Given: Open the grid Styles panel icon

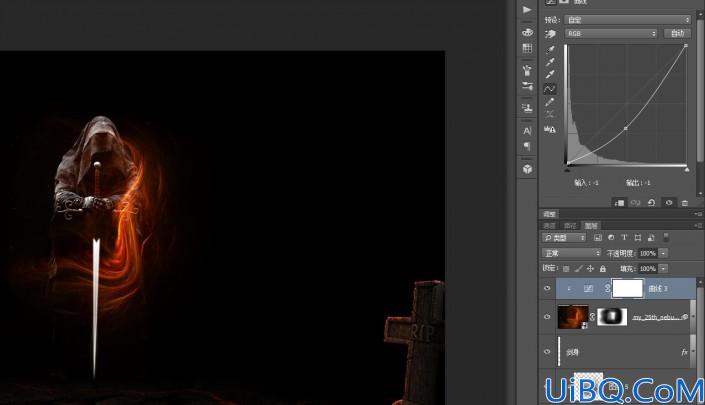Looking at the screenshot, I should click(x=527, y=48).
